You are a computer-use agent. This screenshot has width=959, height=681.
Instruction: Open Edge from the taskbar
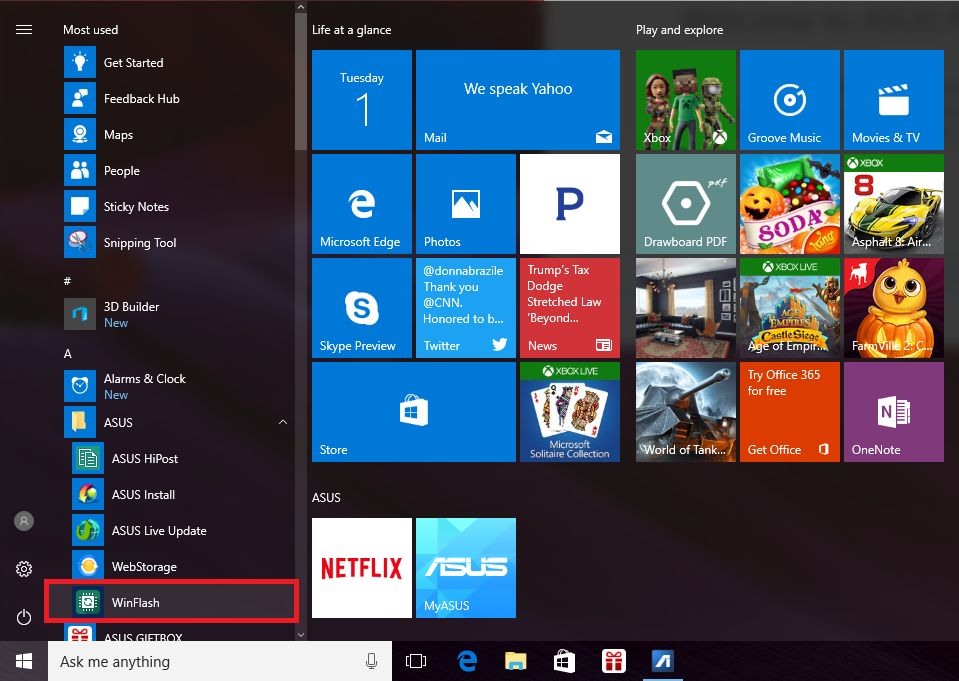pyautogui.click(x=467, y=661)
